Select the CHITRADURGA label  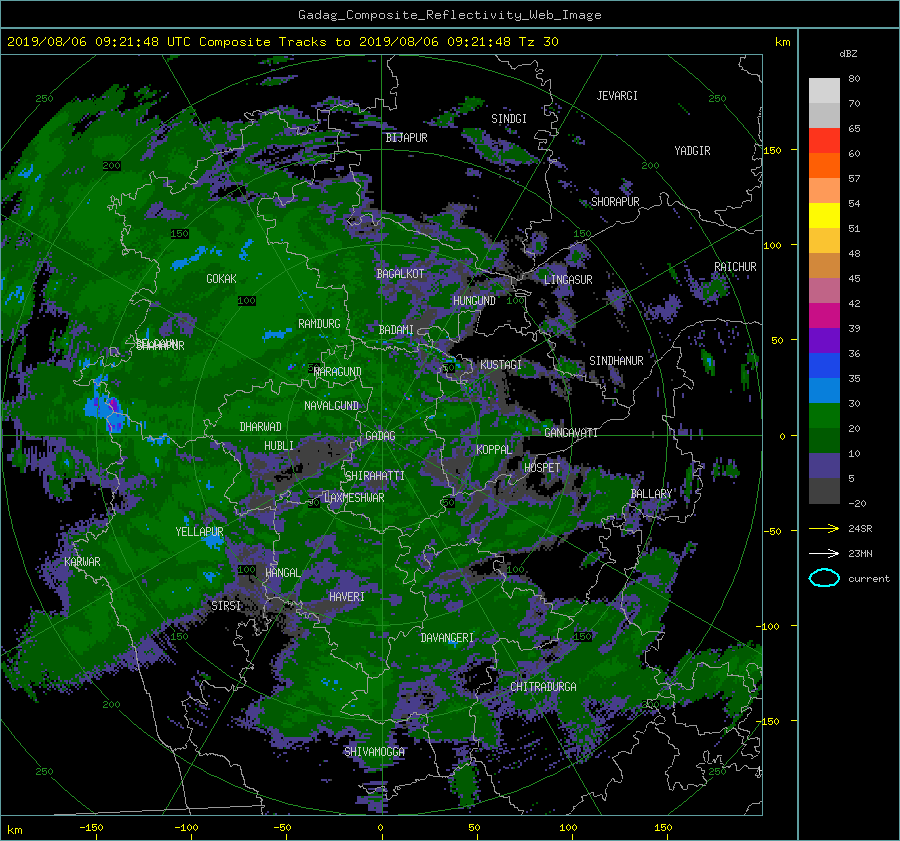coord(543,687)
